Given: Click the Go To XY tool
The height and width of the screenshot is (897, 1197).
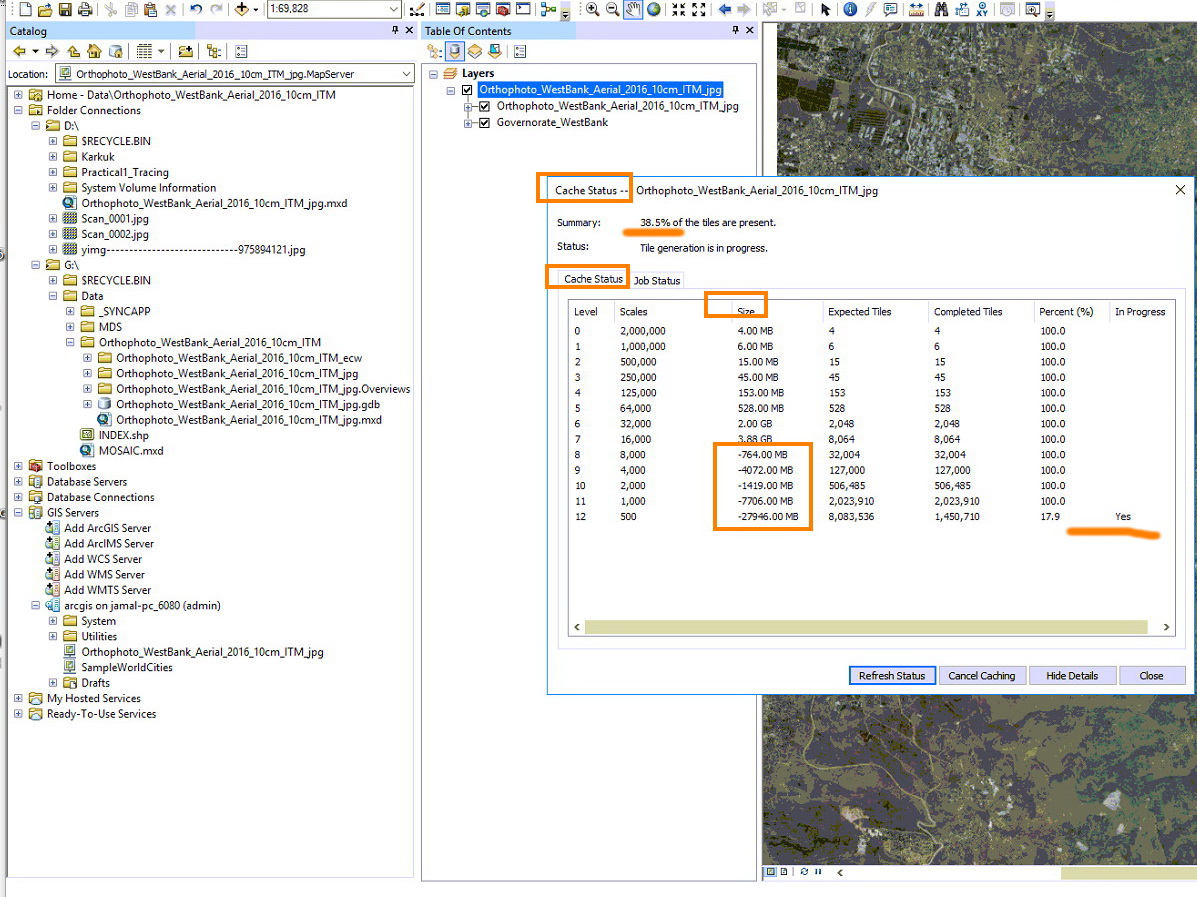Looking at the screenshot, I should pyautogui.click(x=981, y=9).
